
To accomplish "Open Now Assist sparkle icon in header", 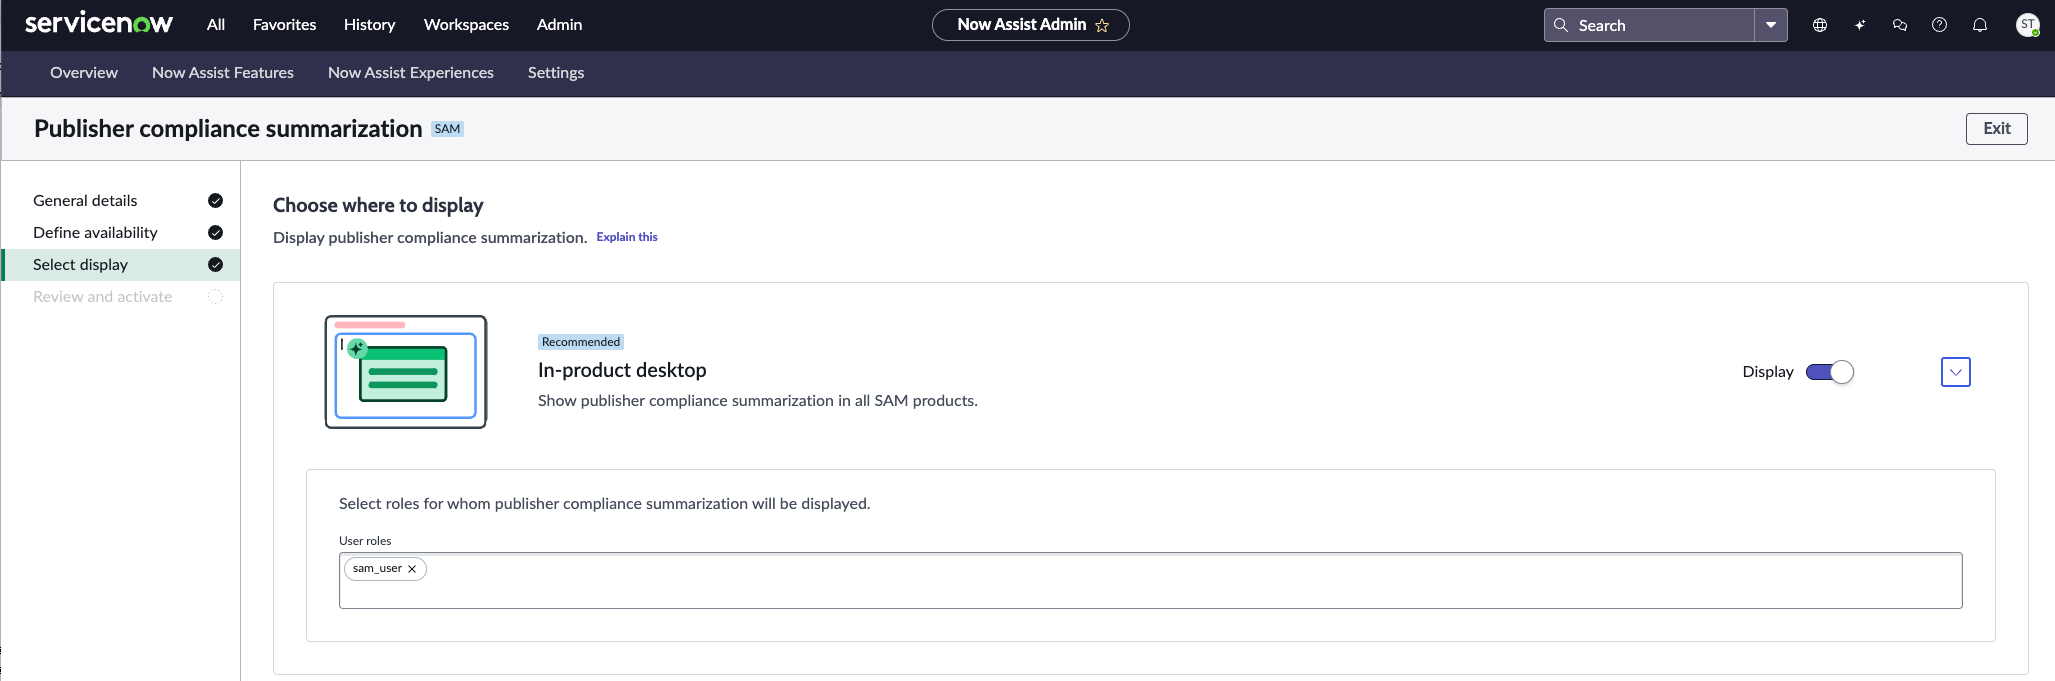I will click(x=1860, y=25).
